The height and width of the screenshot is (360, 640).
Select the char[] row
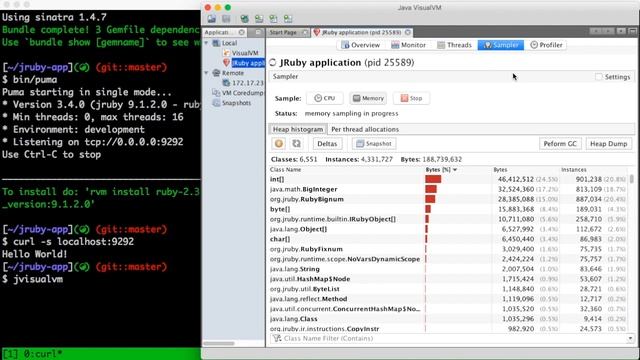(448, 239)
